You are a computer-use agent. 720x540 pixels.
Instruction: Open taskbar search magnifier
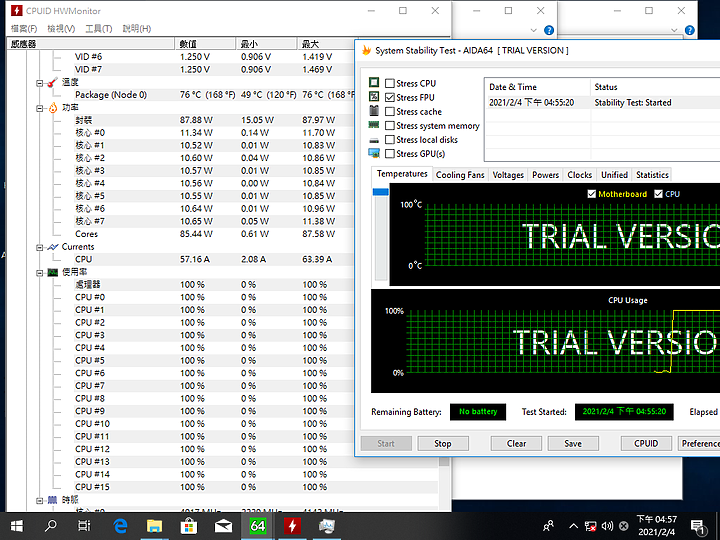pos(51,526)
